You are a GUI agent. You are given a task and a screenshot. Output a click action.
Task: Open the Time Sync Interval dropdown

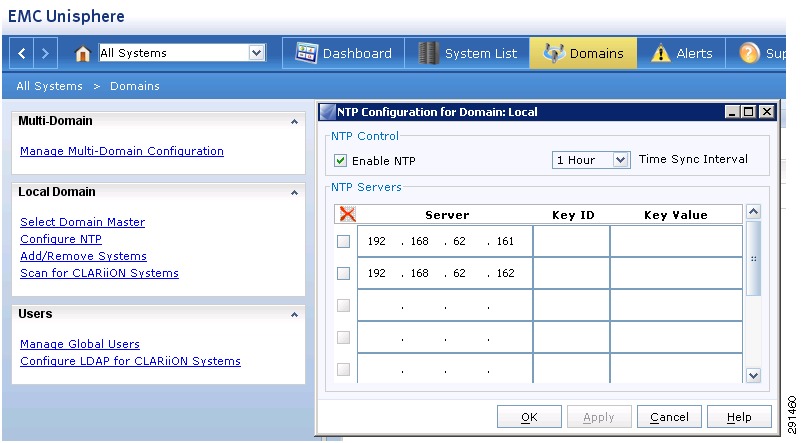pyautogui.click(x=591, y=160)
